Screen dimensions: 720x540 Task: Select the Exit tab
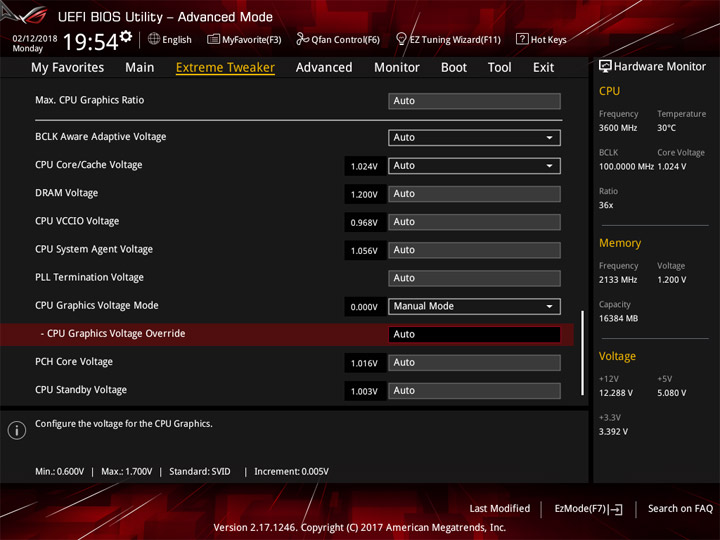(x=543, y=68)
